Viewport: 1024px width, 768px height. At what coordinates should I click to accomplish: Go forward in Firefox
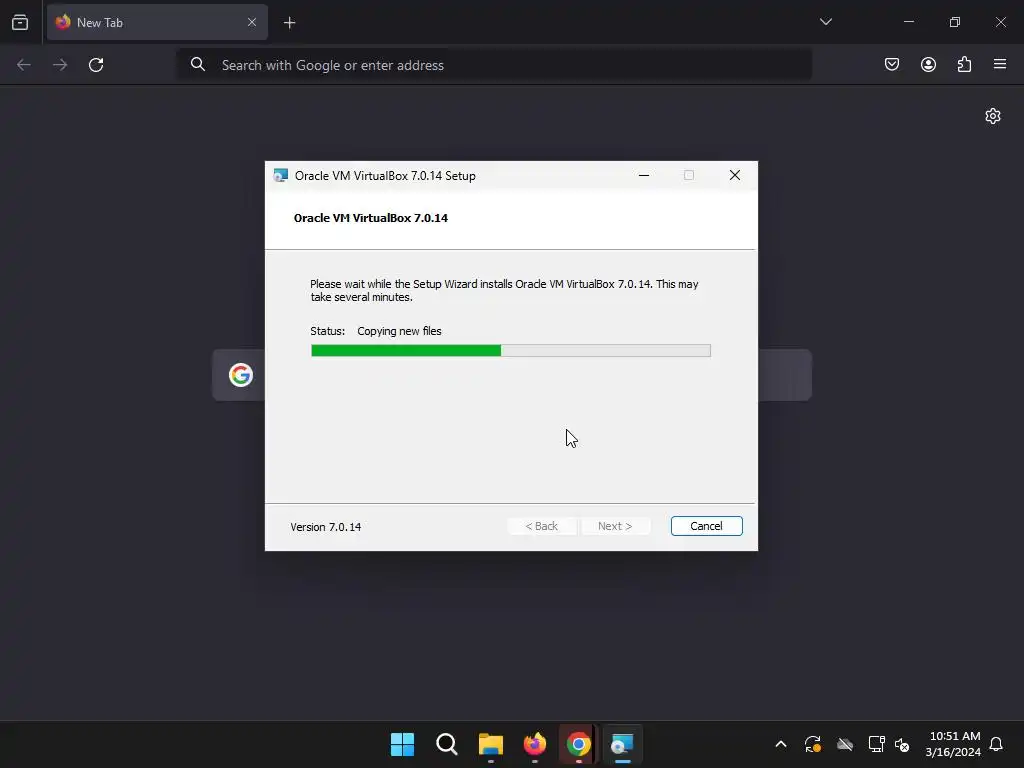[60, 65]
